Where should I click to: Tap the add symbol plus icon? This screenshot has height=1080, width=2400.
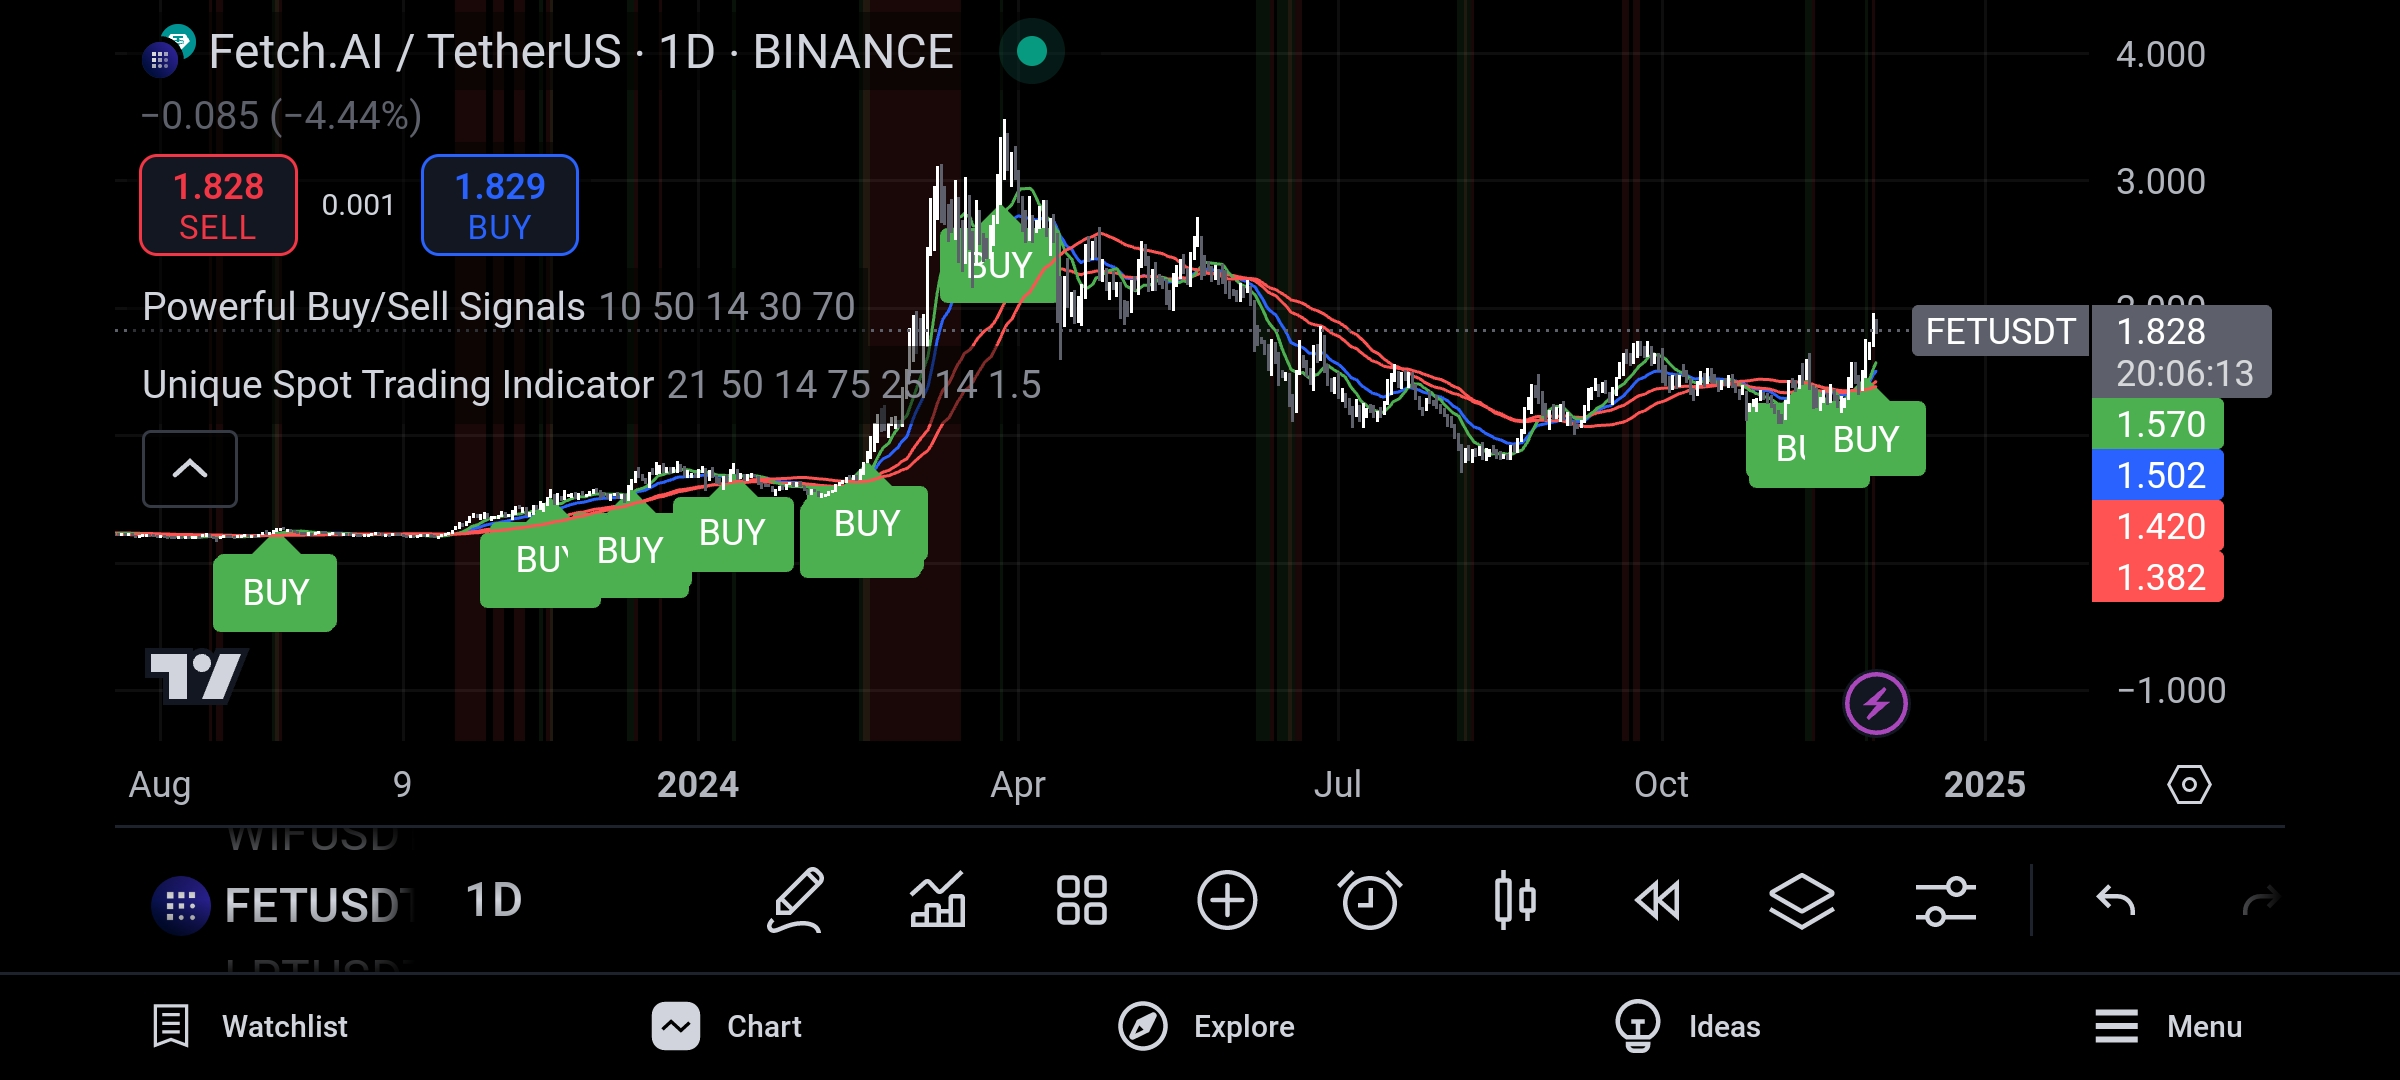(1226, 900)
